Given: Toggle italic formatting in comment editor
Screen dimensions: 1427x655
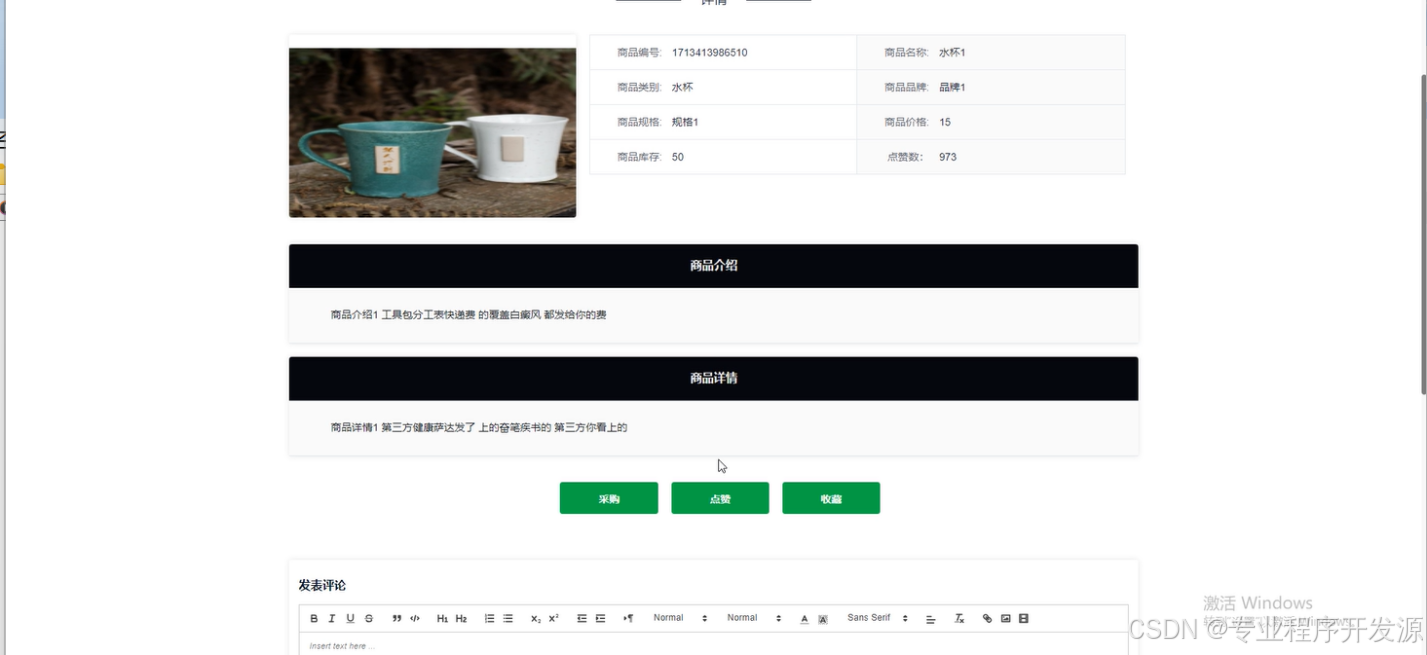Looking at the screenshot, I should pos(332,619).
